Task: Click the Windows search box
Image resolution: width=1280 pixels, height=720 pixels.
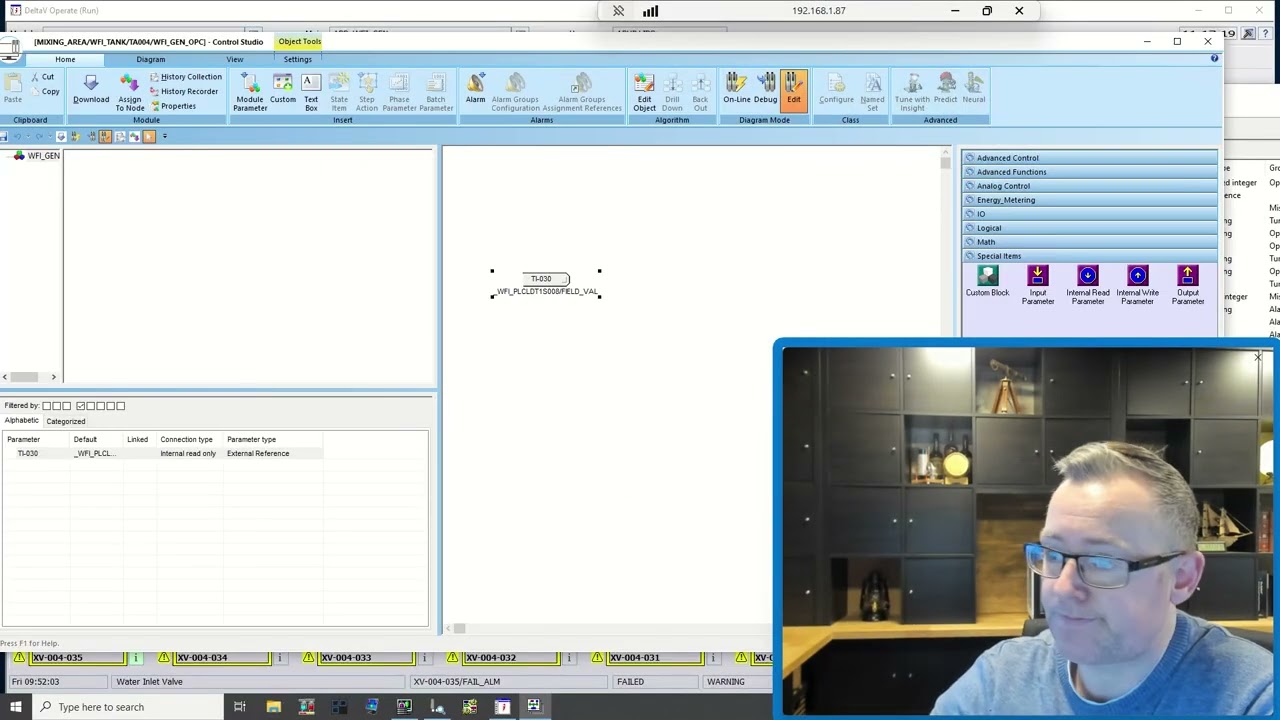Action: click(128, 707)
